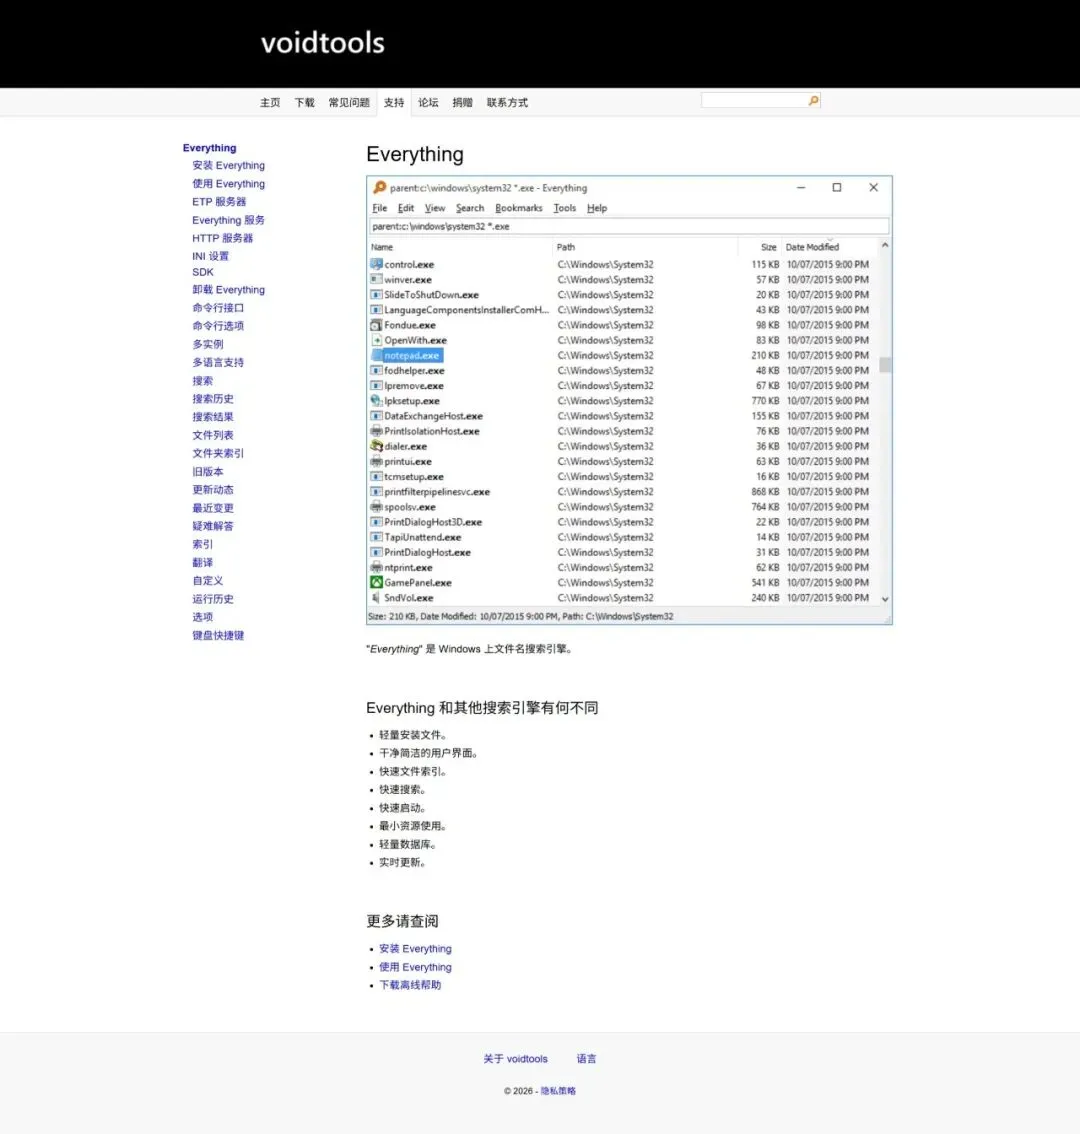Go to HTTP 服务器 sidebar page
The height and width of the screenshot is (1134, 1080).
pyautogui.click(x=223, y=238)
